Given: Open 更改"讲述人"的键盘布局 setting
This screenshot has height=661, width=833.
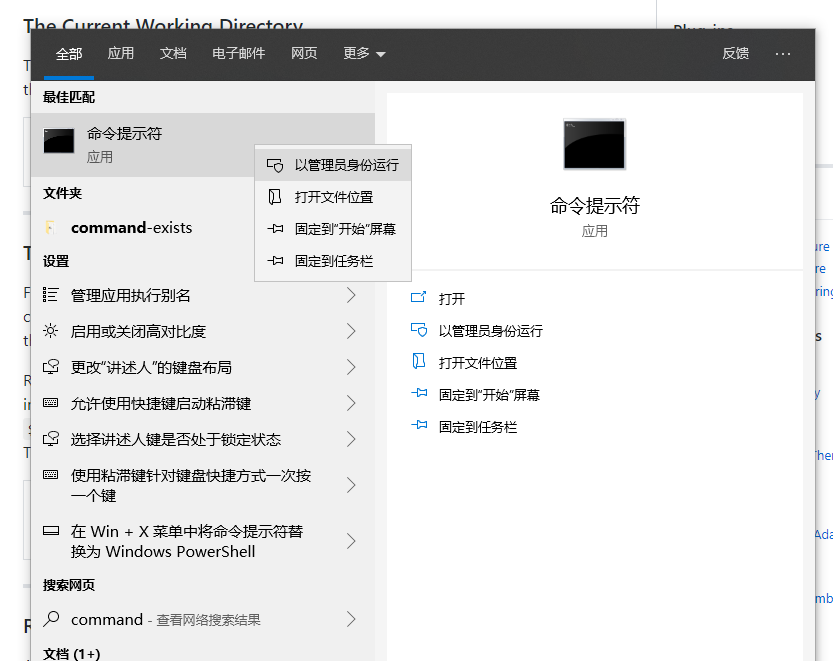Looking at the screenshot, I should (x=203, y=367).
